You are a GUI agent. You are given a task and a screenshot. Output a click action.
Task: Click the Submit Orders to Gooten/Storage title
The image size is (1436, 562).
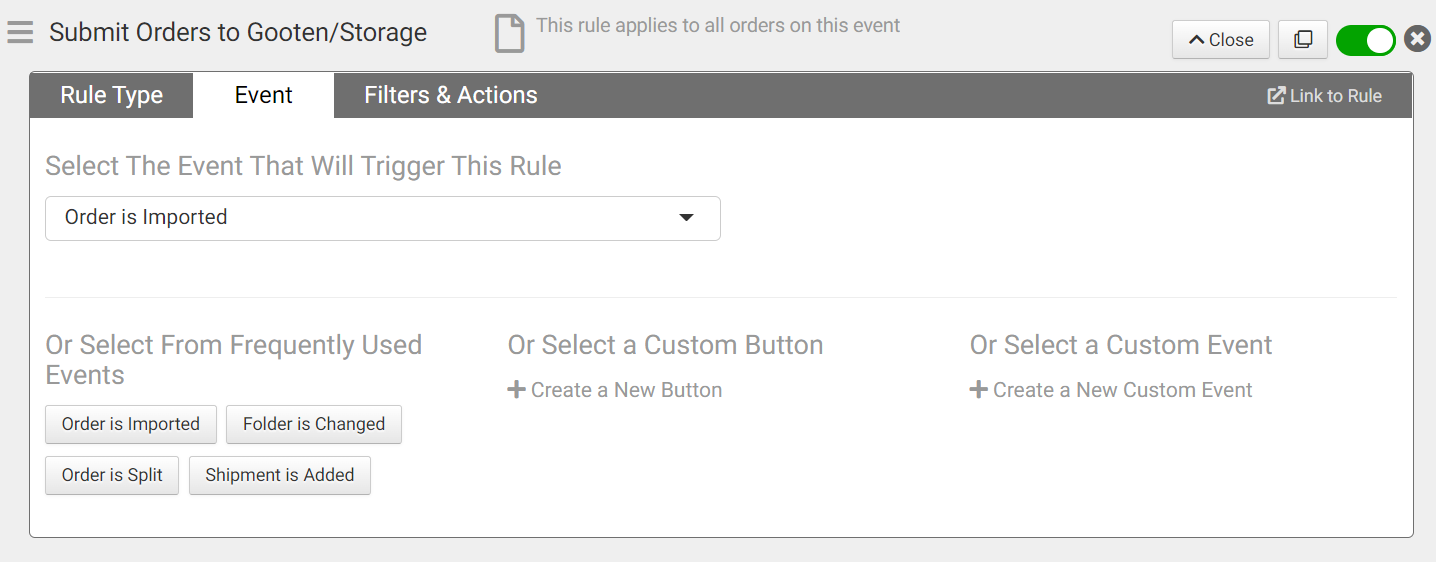pos(238,32)
